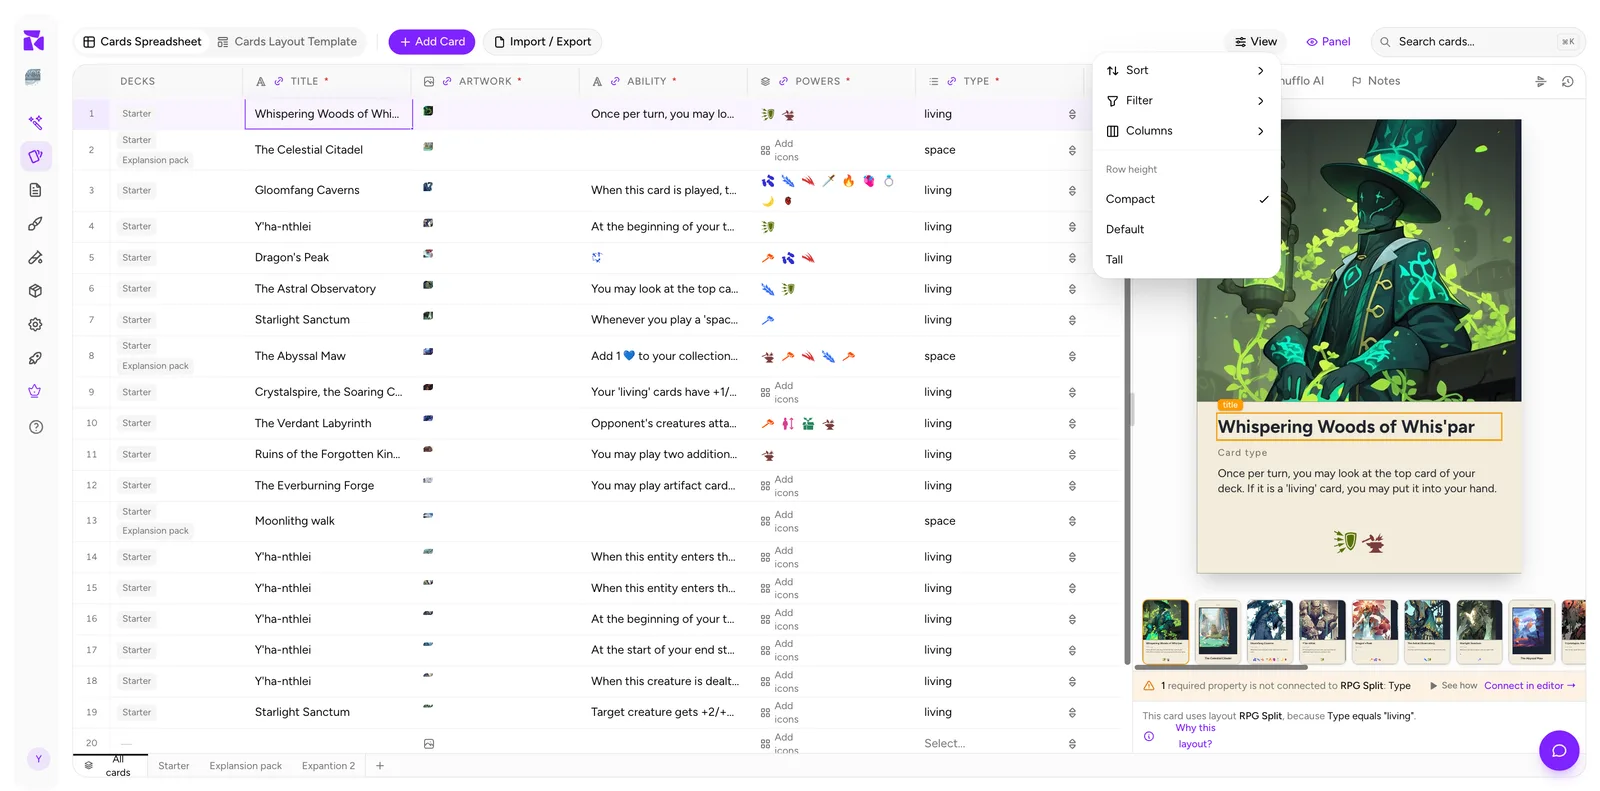Click the spreadsheet vertical scrollbar
The width and height of the screenshot is (1600, 791).
click(1127, 470)
